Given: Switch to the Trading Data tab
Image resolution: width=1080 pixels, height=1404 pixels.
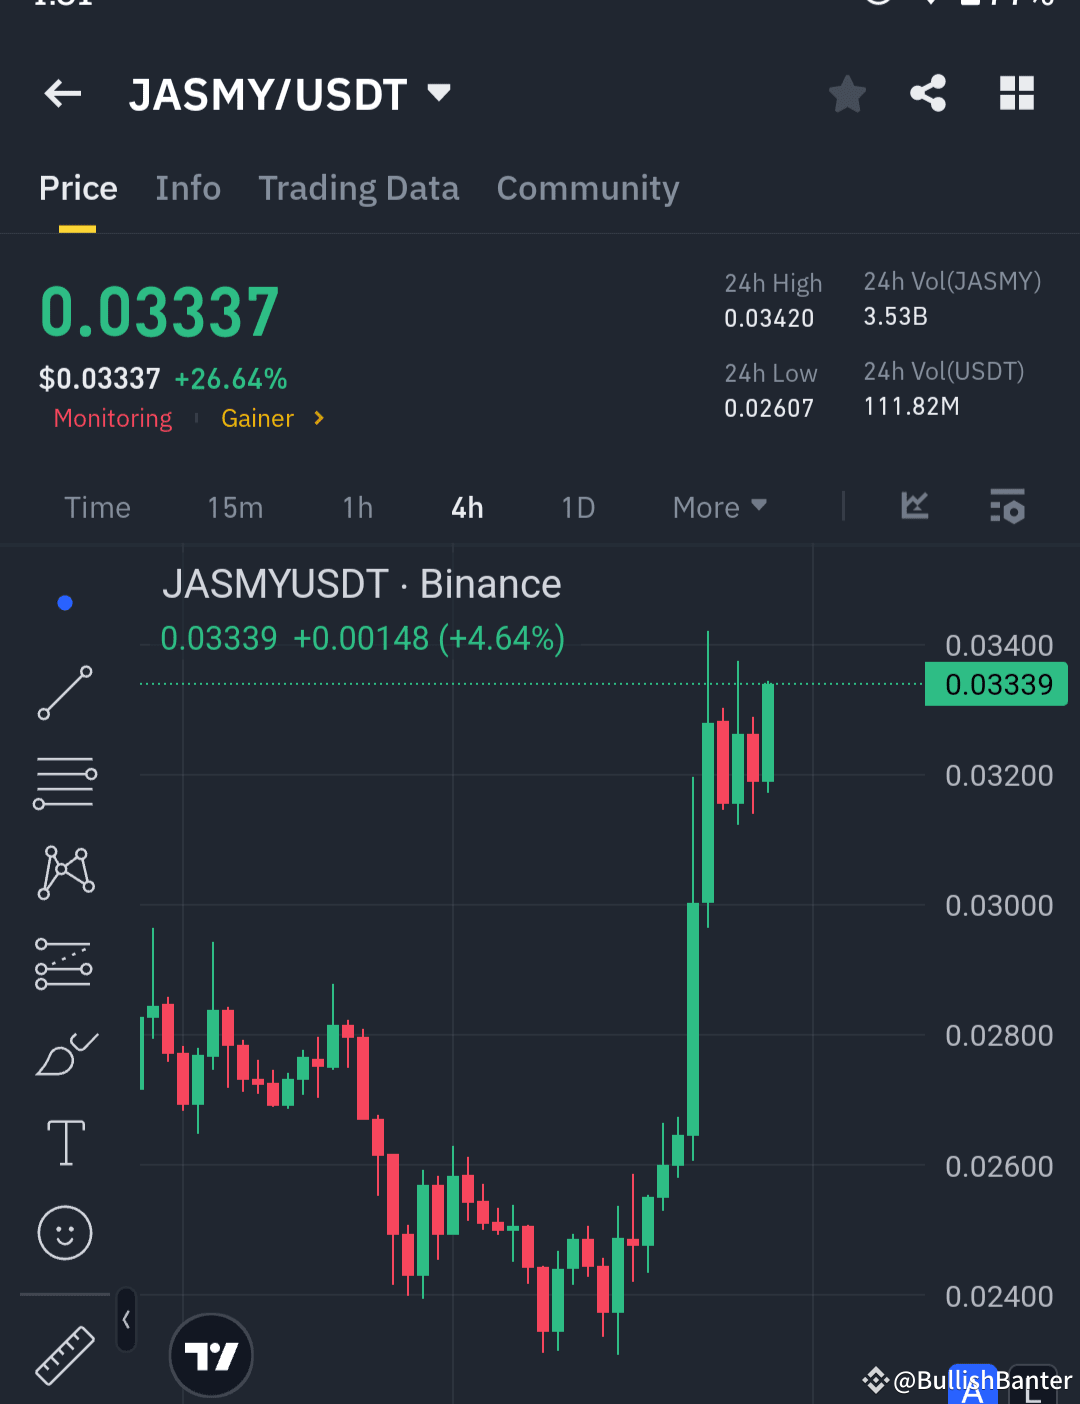Looking at the screenshot, I should click(x=359, y=188).
